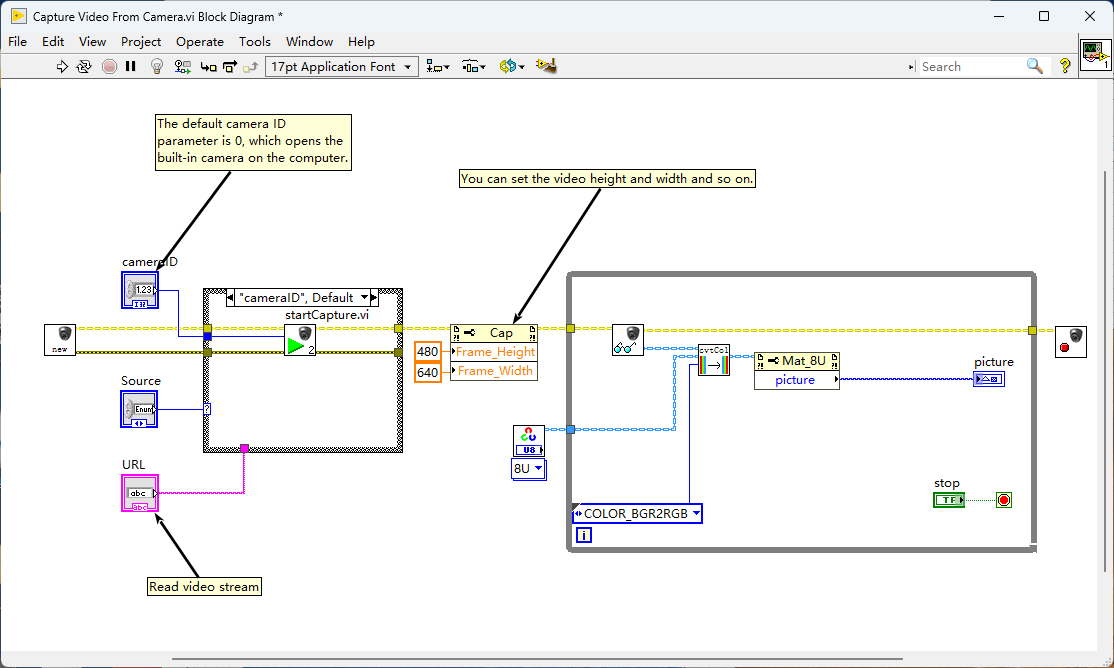The width and height of the screenshot is (1114, 668).
Task: Click the Clean Up Diagram icon
Action: [546, 66]
